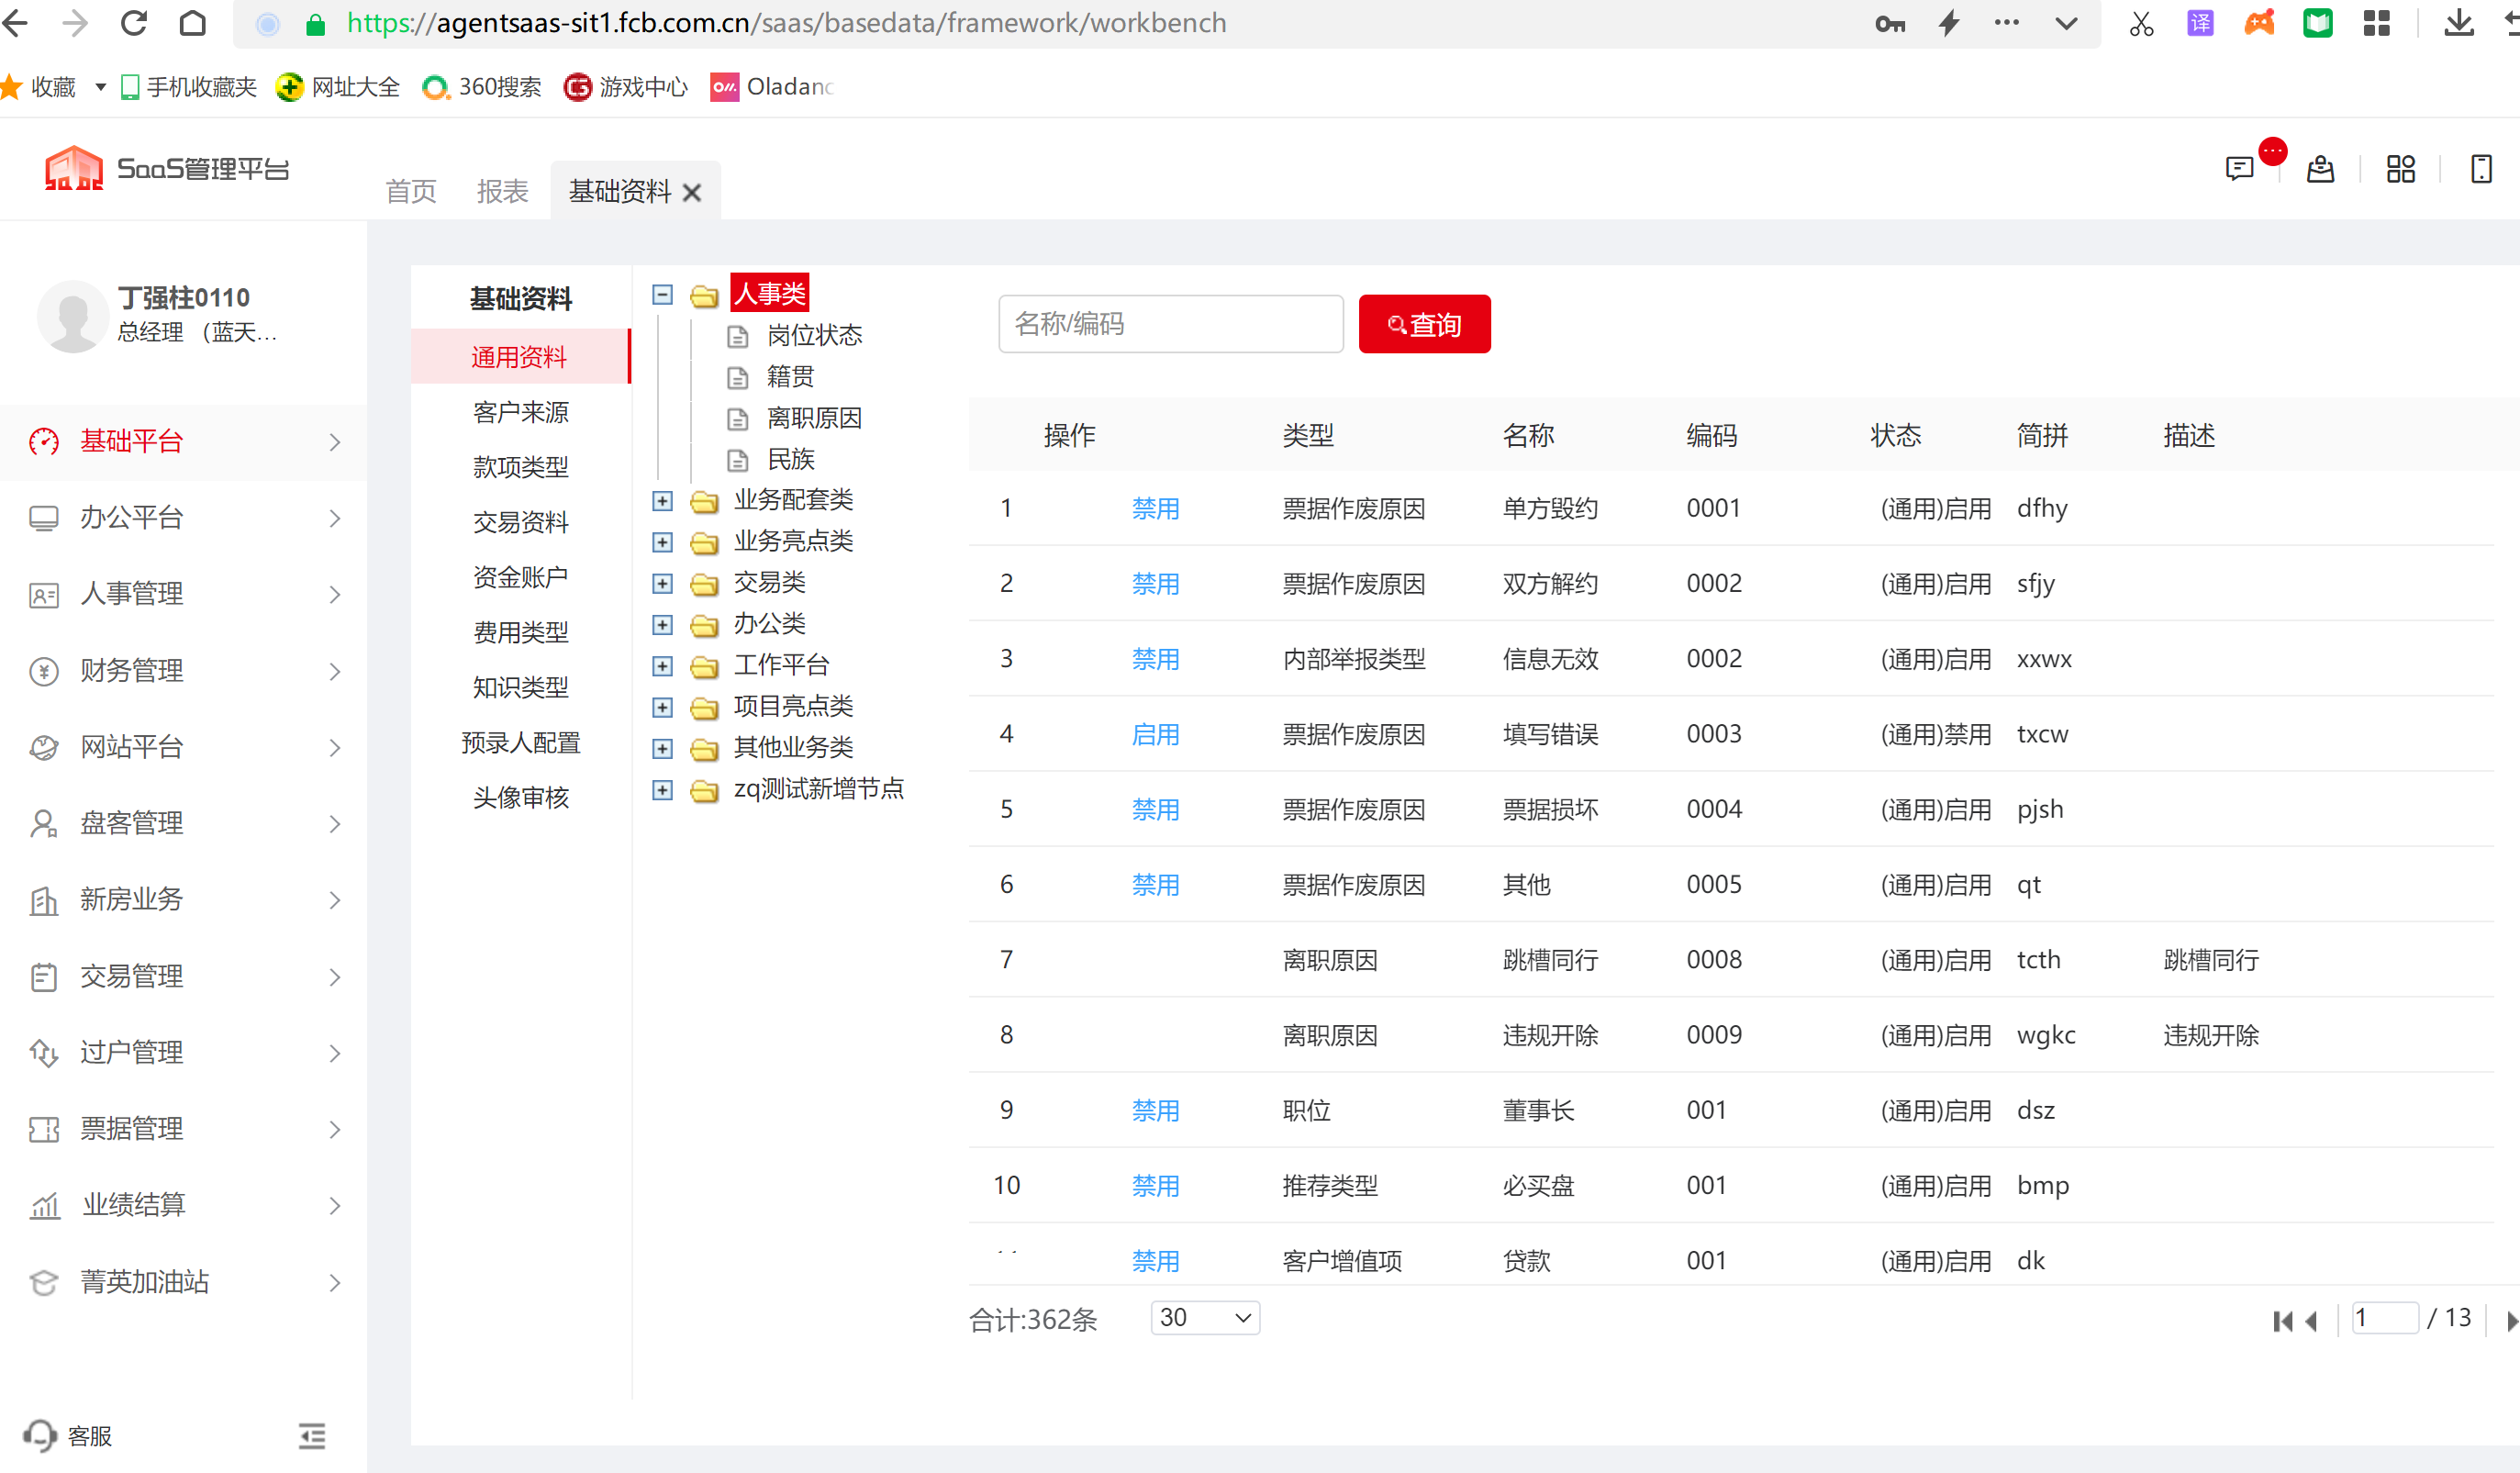
Task: Expand the 票据管理 sidebar menu
Action: click(x=183, y=1128)
